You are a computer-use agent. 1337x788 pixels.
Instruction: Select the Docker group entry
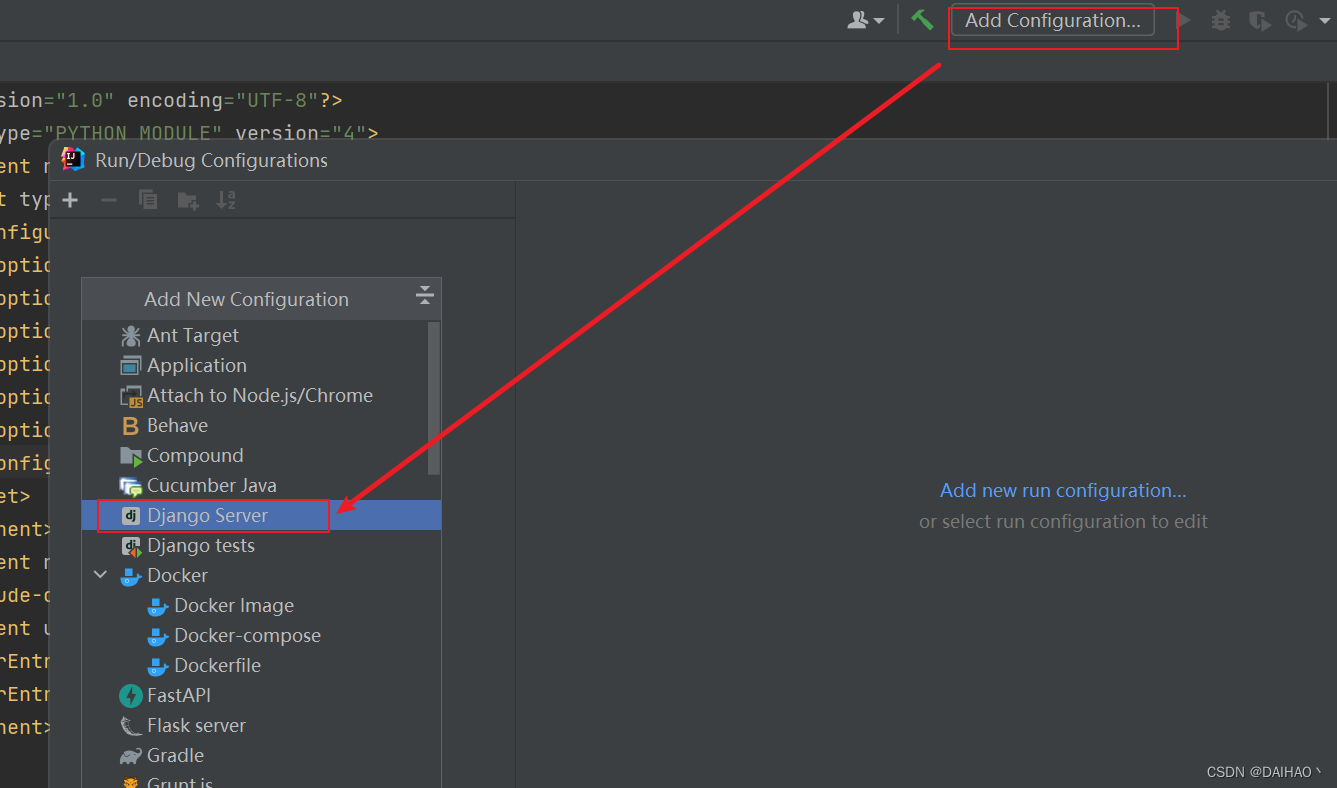click(x=261, y=575)
